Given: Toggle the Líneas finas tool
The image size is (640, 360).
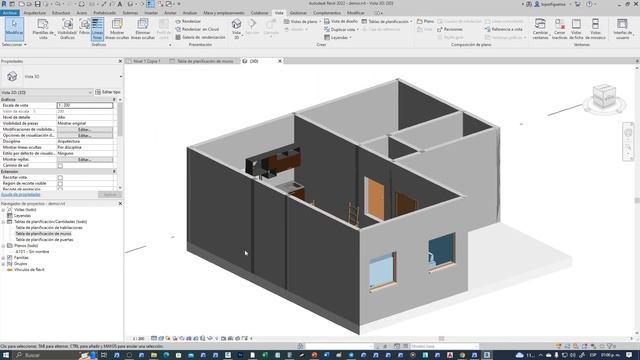Looking at the screenshot, I should click(97, 29).
